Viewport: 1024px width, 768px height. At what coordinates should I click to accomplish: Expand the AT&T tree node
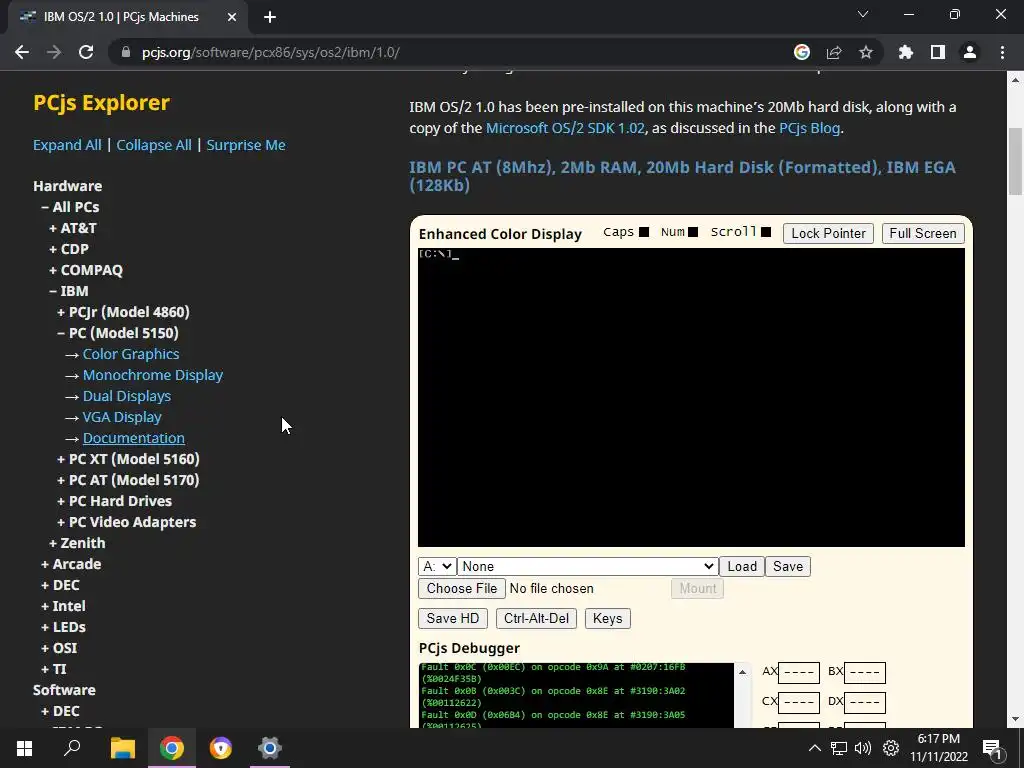click(x=72, y=228)
